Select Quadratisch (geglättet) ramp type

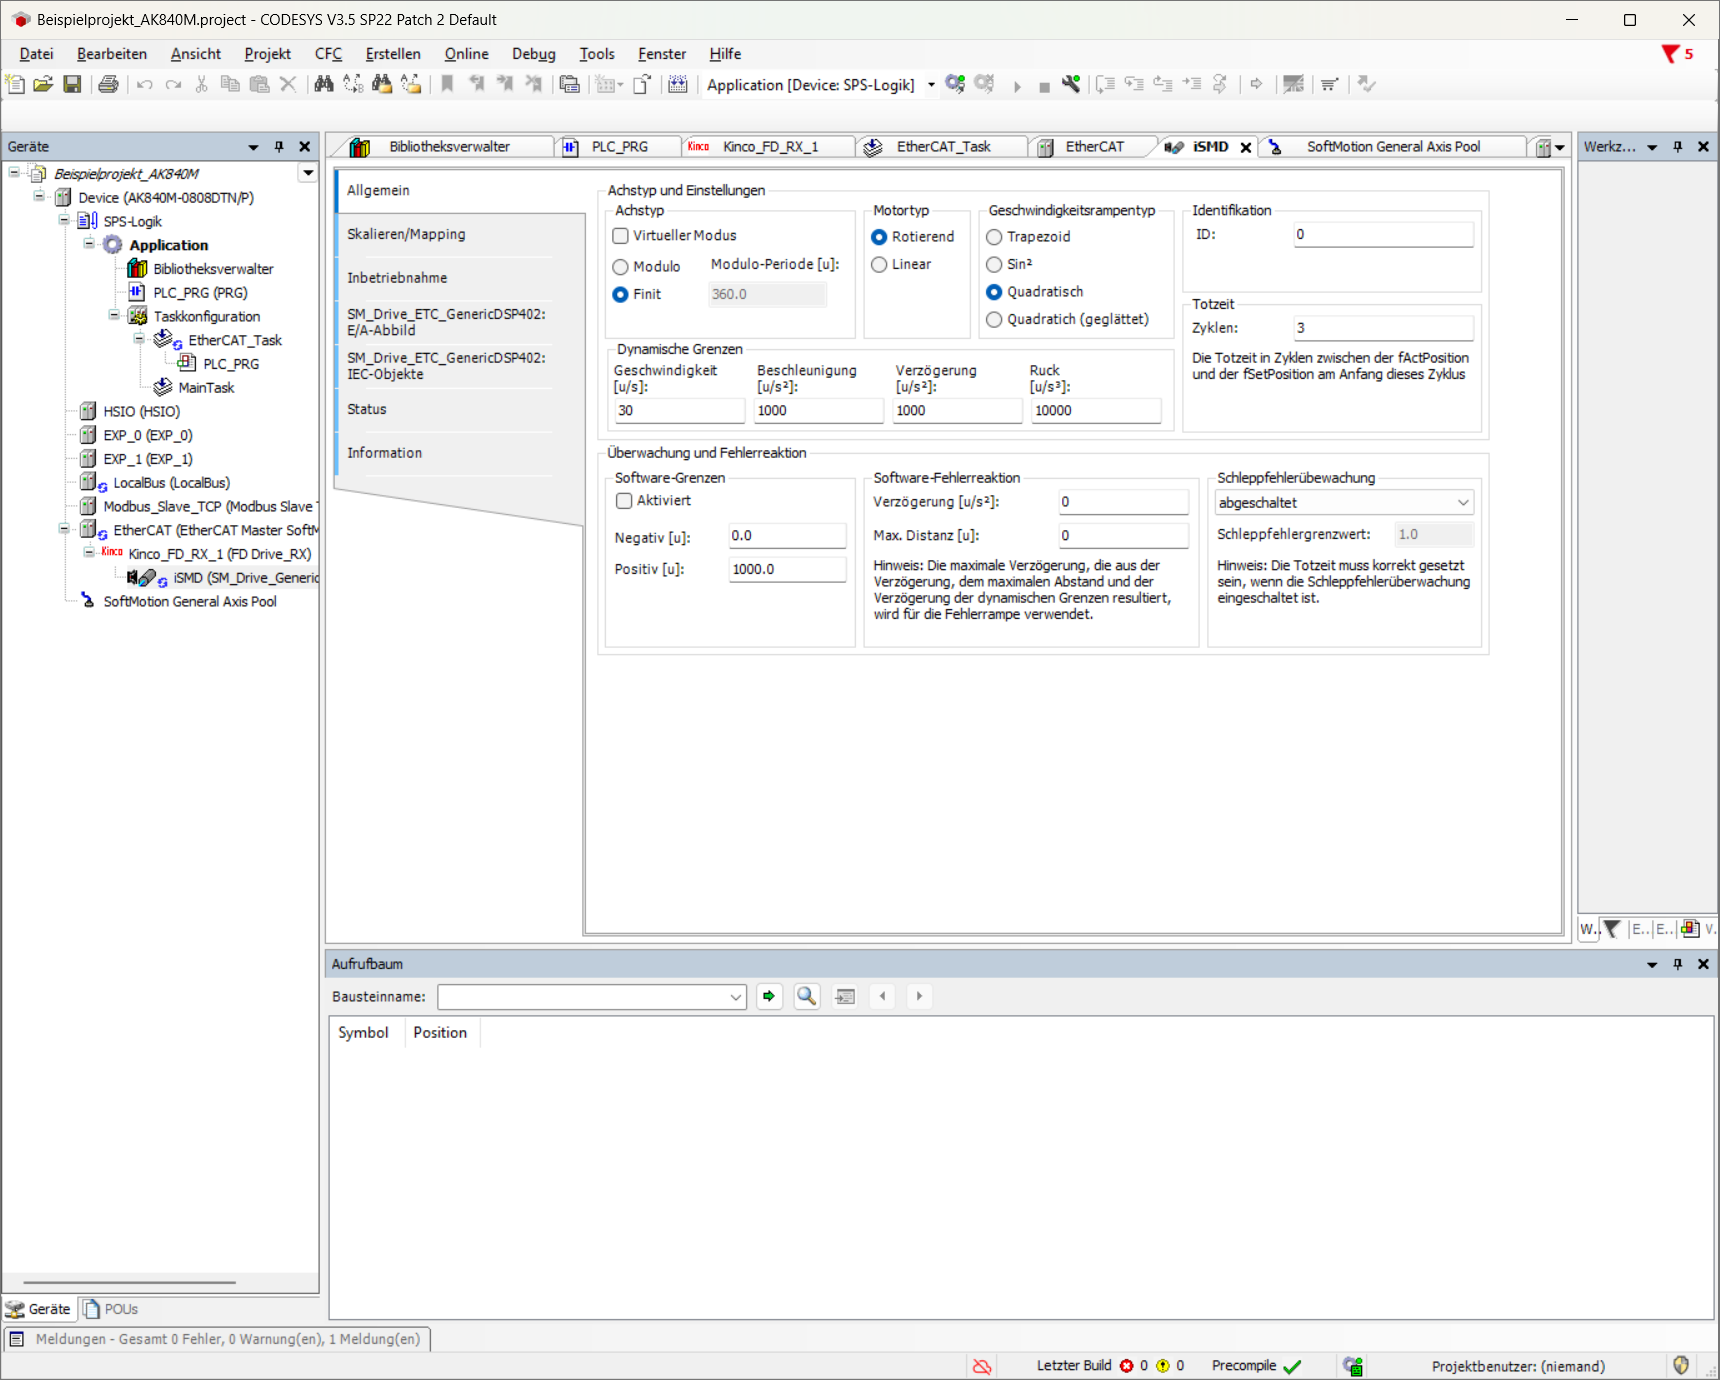click(994, 320)
